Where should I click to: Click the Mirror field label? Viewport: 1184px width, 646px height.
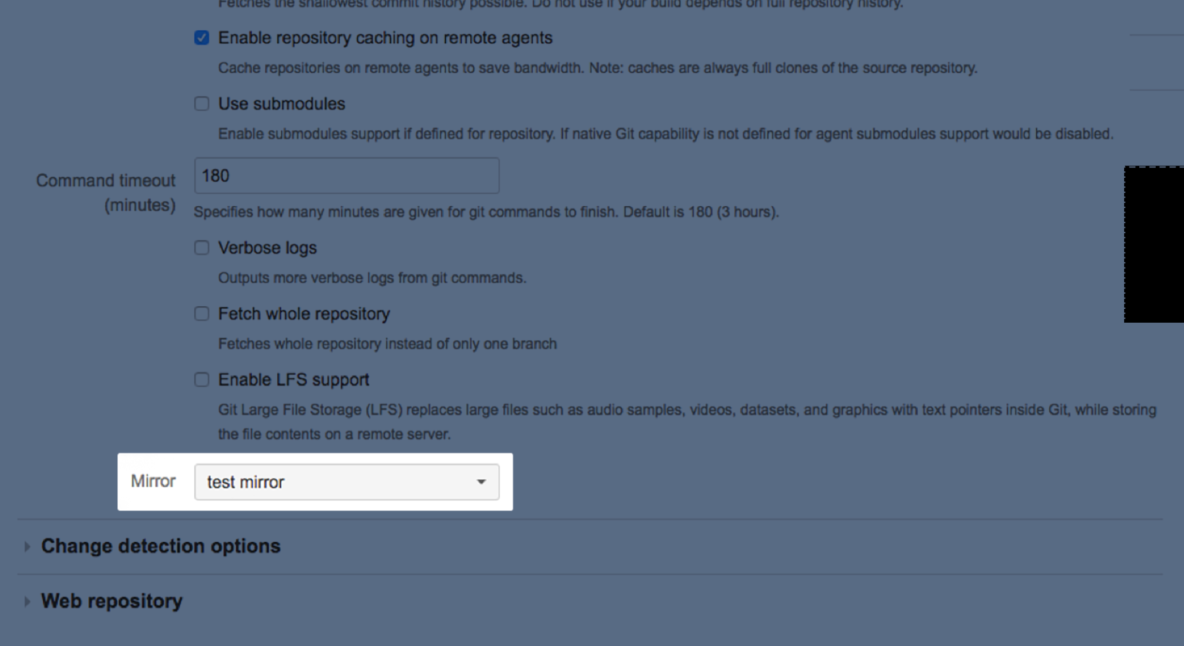tap(153, 481)
